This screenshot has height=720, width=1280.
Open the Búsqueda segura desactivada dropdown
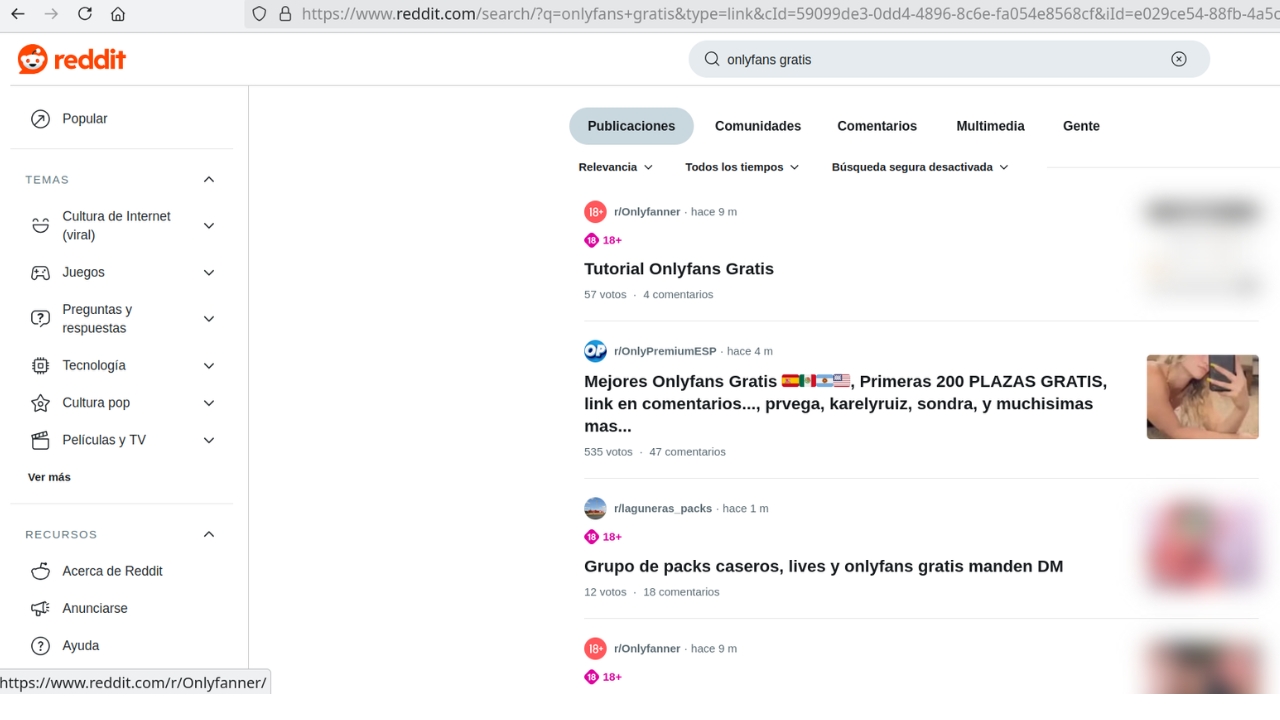click(919, 167)
